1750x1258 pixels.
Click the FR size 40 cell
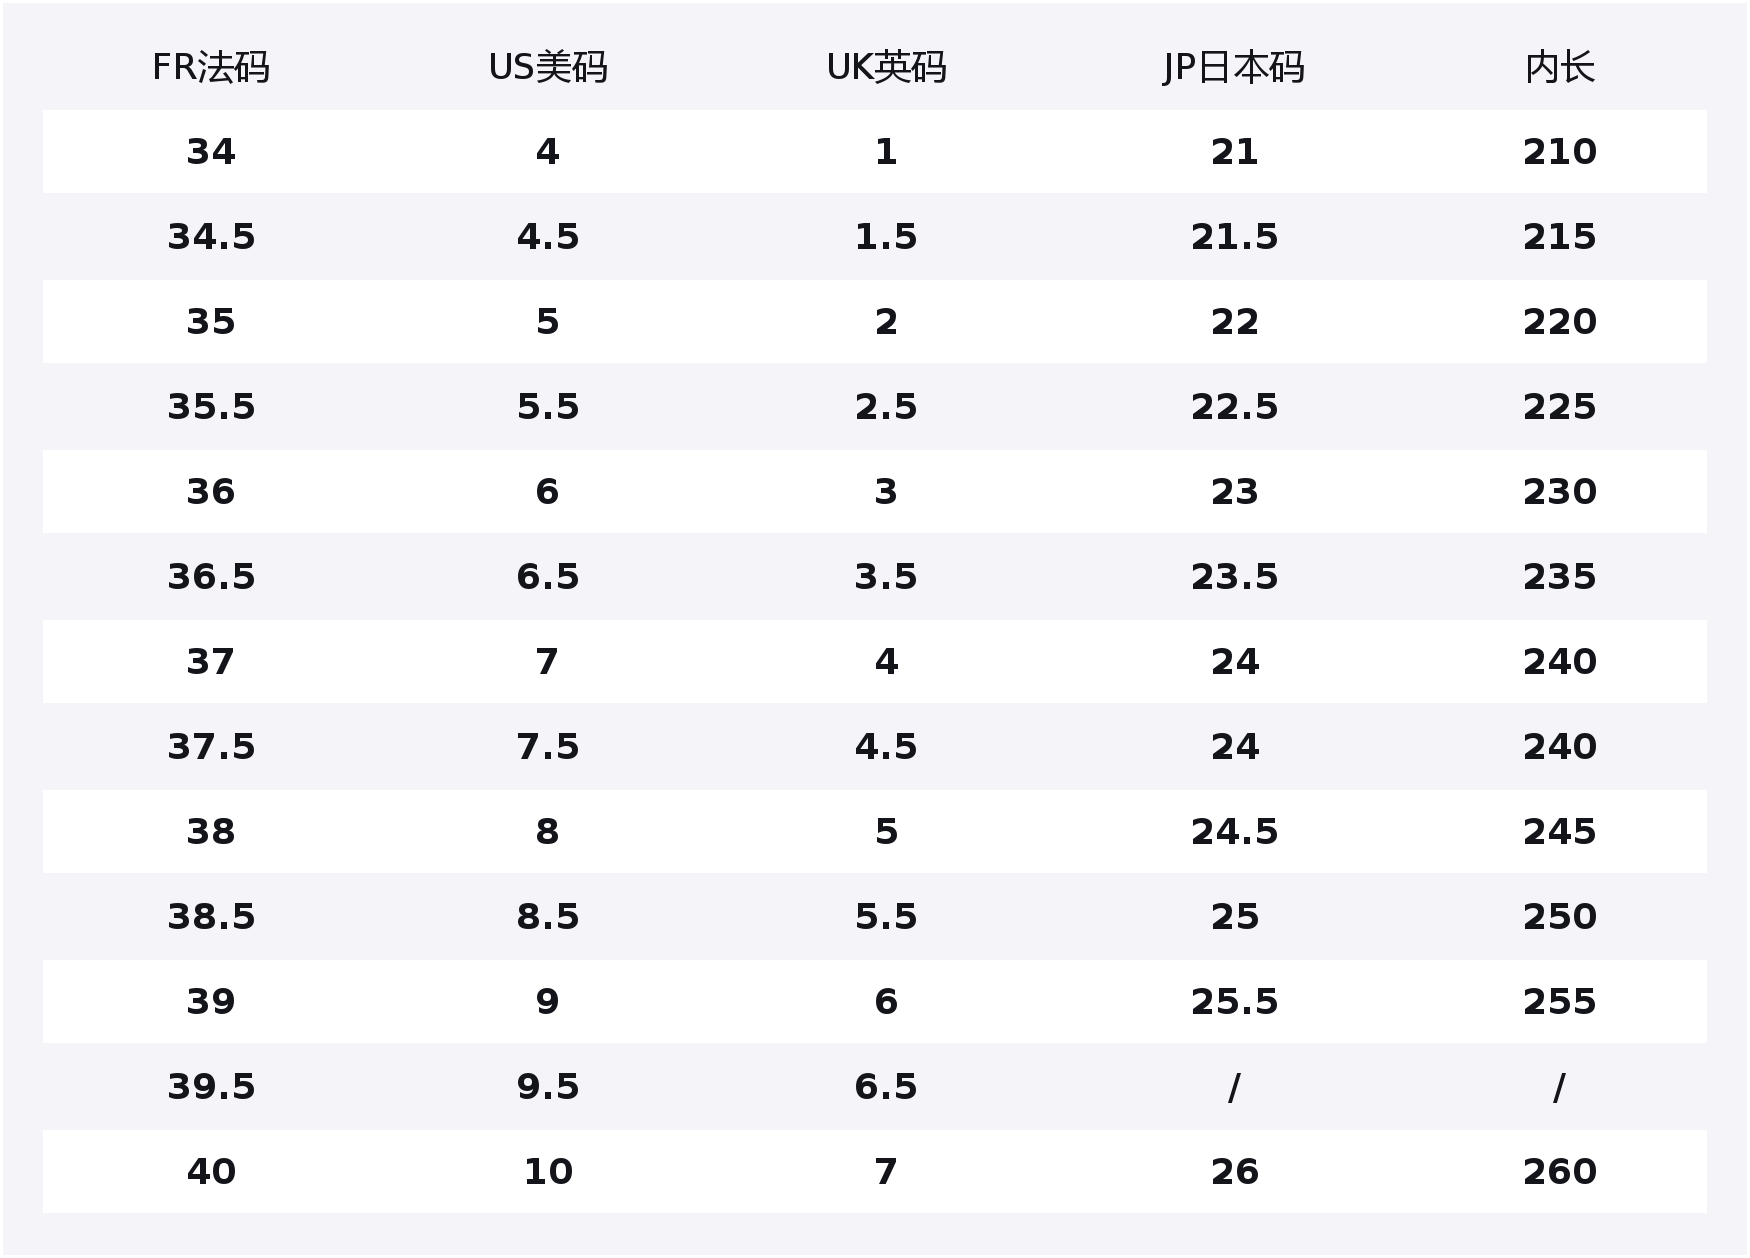coord(211,1172)
